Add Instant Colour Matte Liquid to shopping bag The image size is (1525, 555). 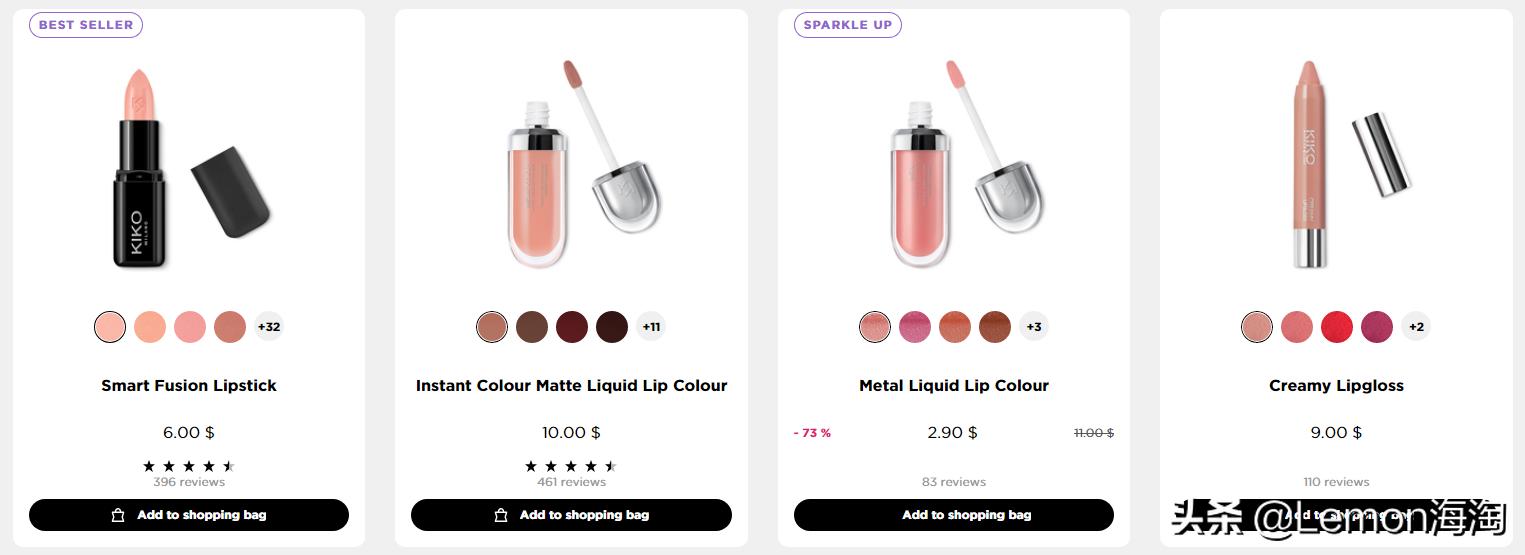[571, 515]
